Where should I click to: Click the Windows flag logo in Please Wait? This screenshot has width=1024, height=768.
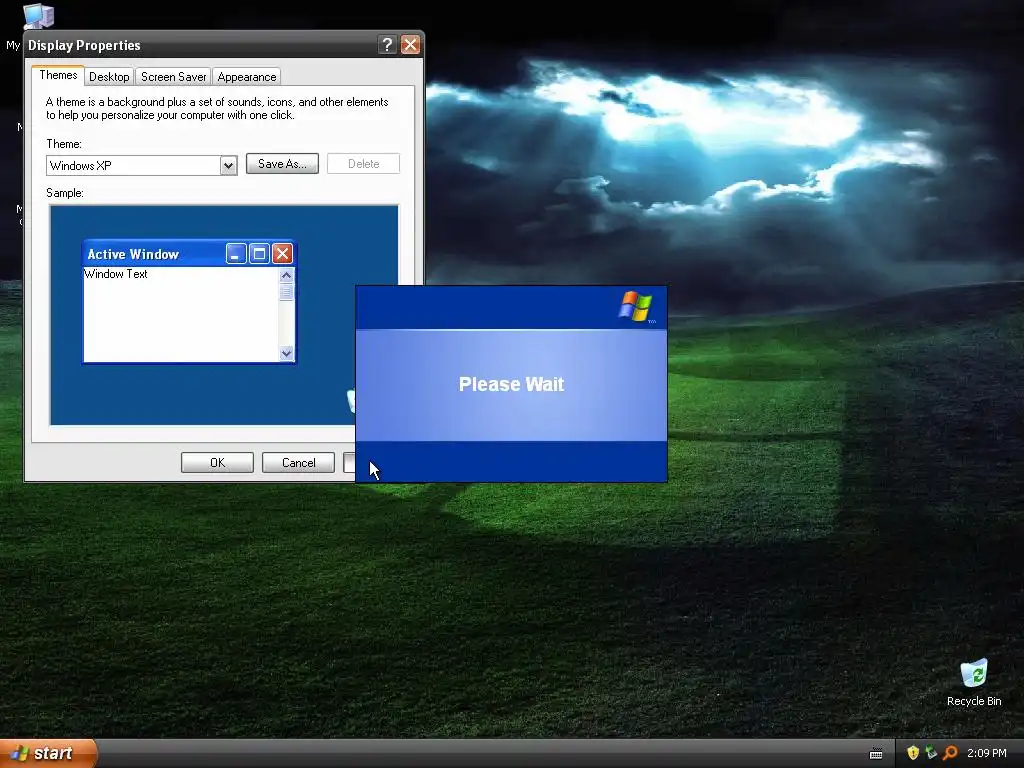pyautogui.click(x=635, y=306)
